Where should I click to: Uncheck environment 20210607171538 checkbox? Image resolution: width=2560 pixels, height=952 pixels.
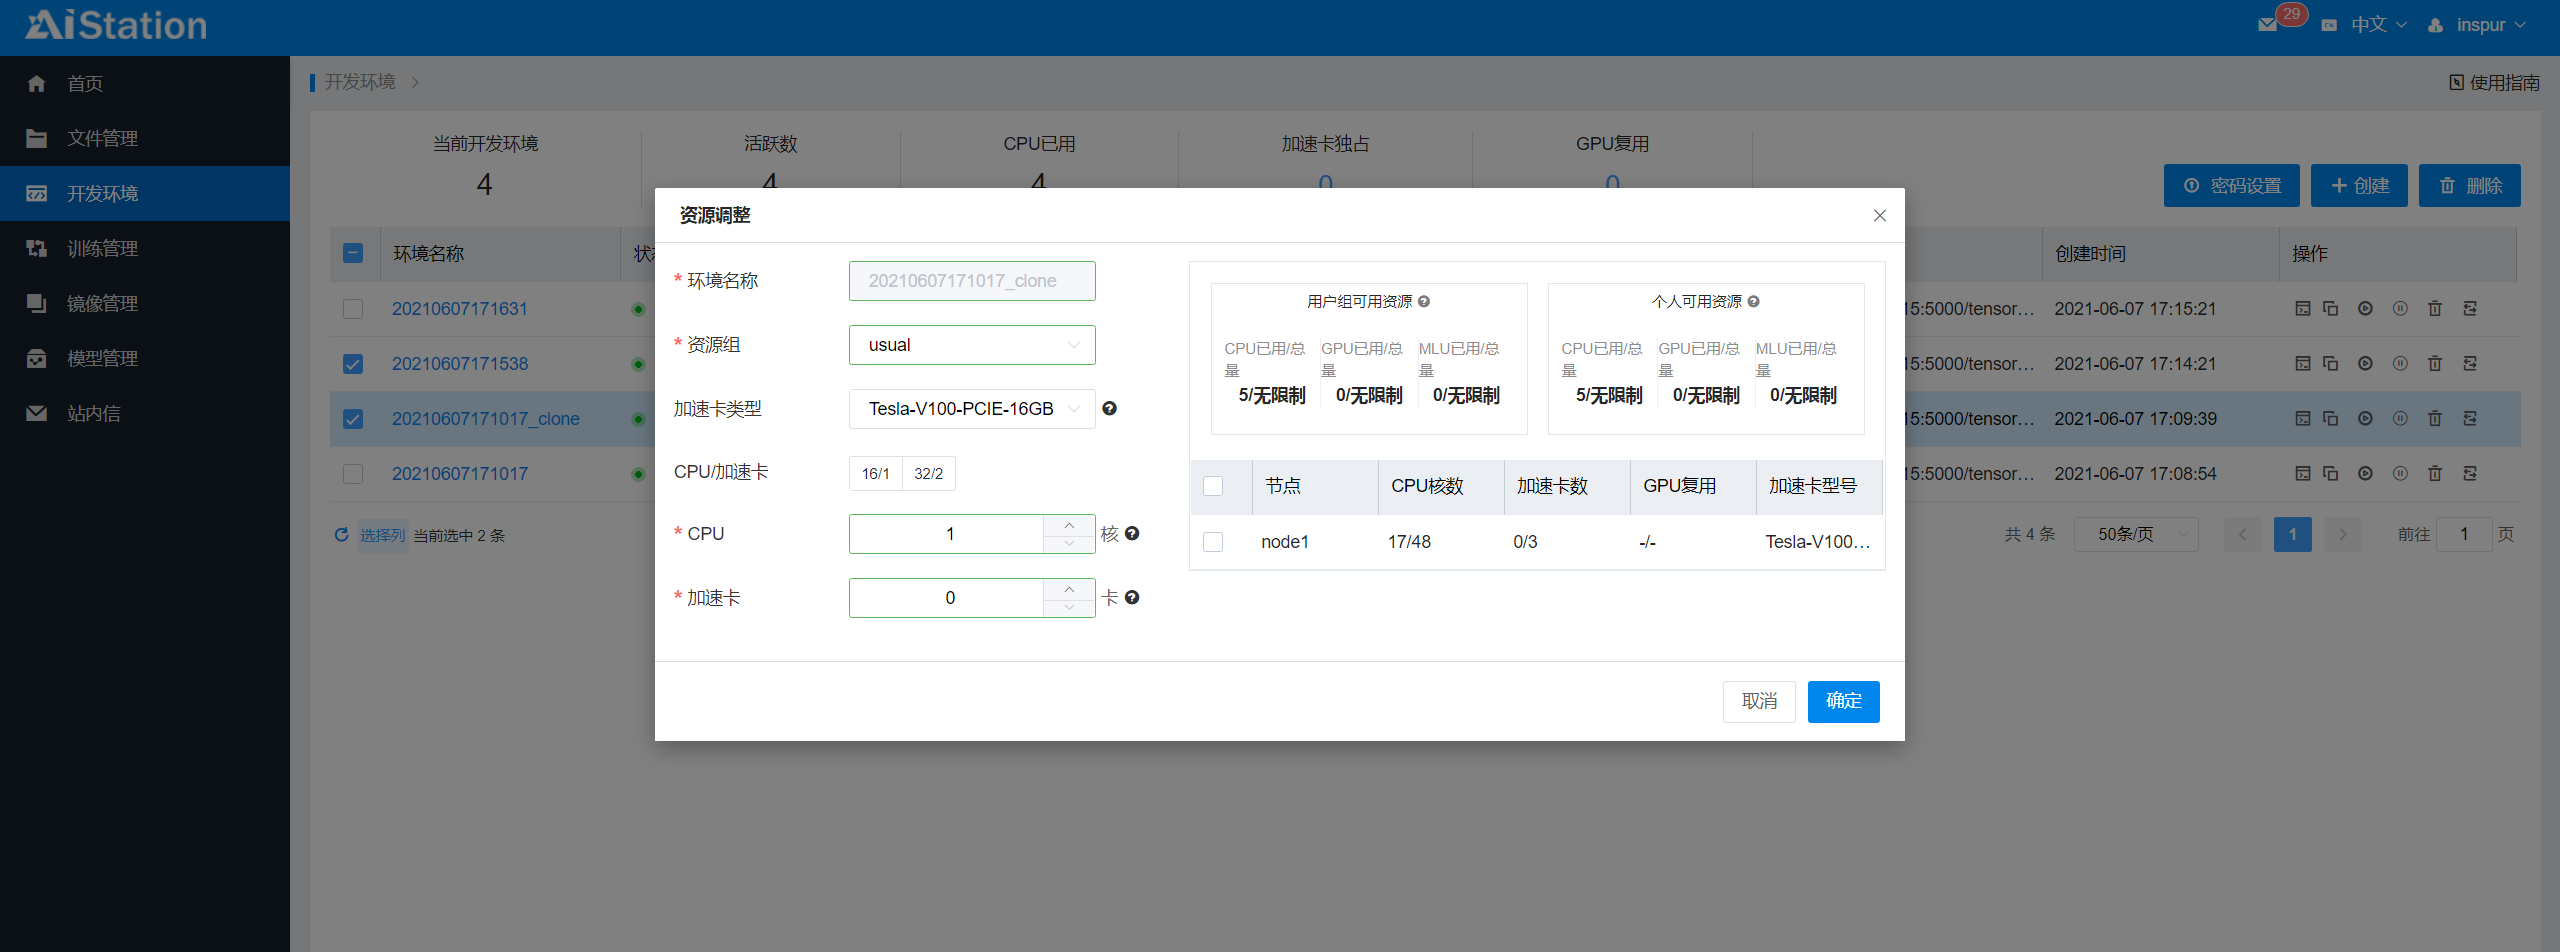(x=353, y=364)
